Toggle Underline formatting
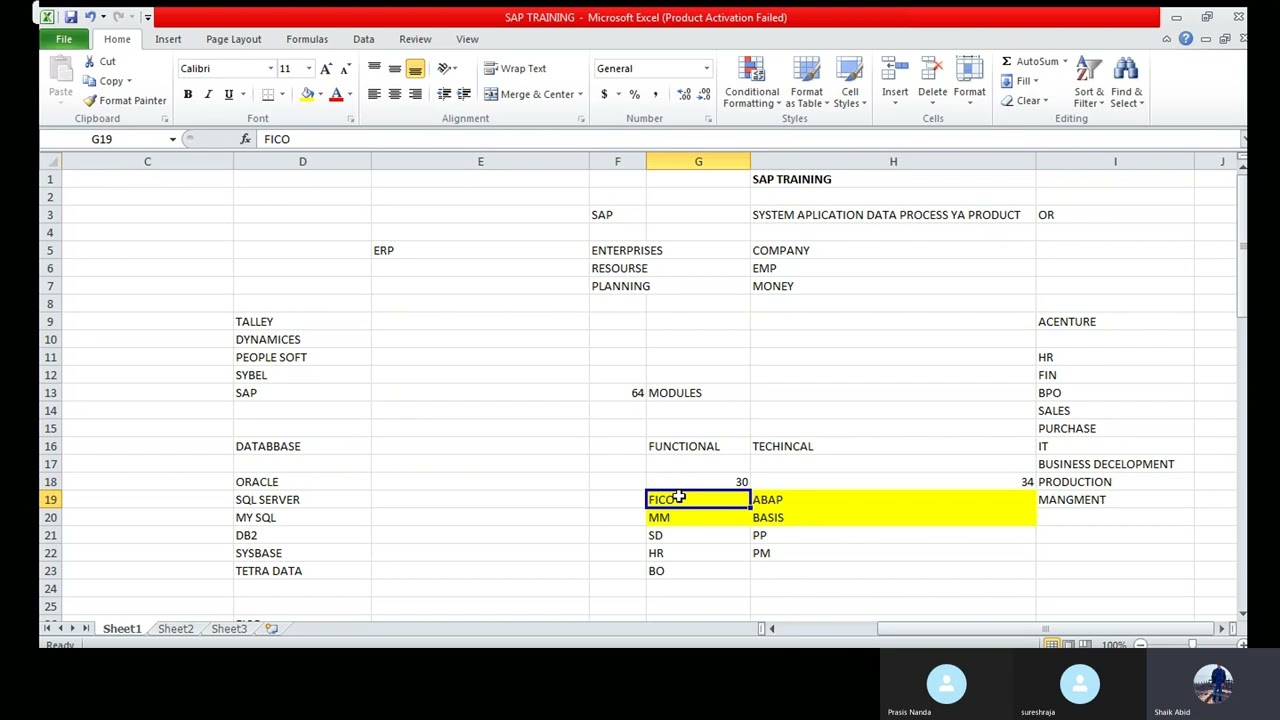The height and width of the screenshot is (720, 1280). 228,94
